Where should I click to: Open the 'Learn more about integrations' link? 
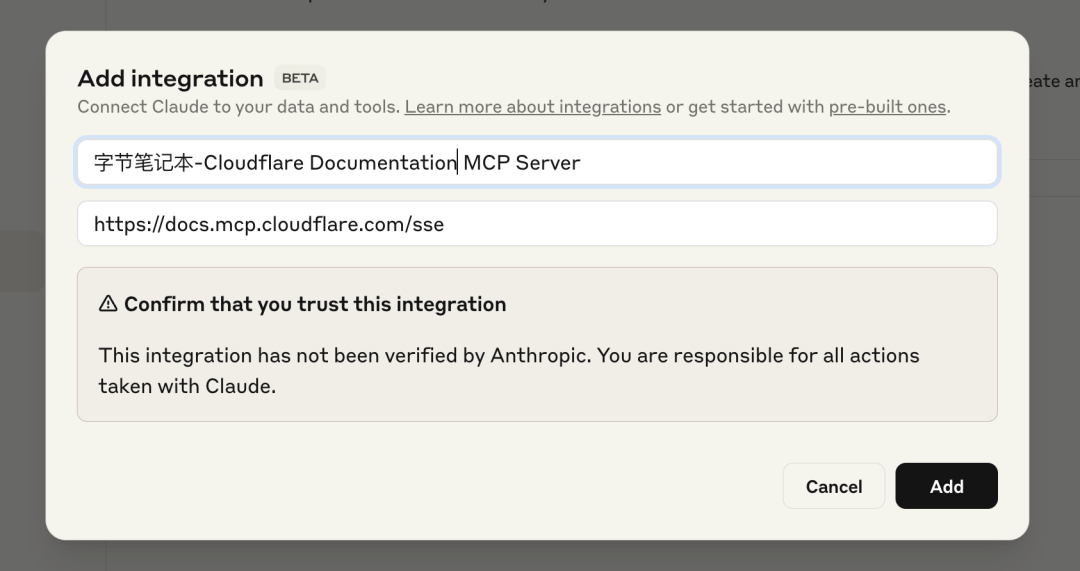[532, 107]
